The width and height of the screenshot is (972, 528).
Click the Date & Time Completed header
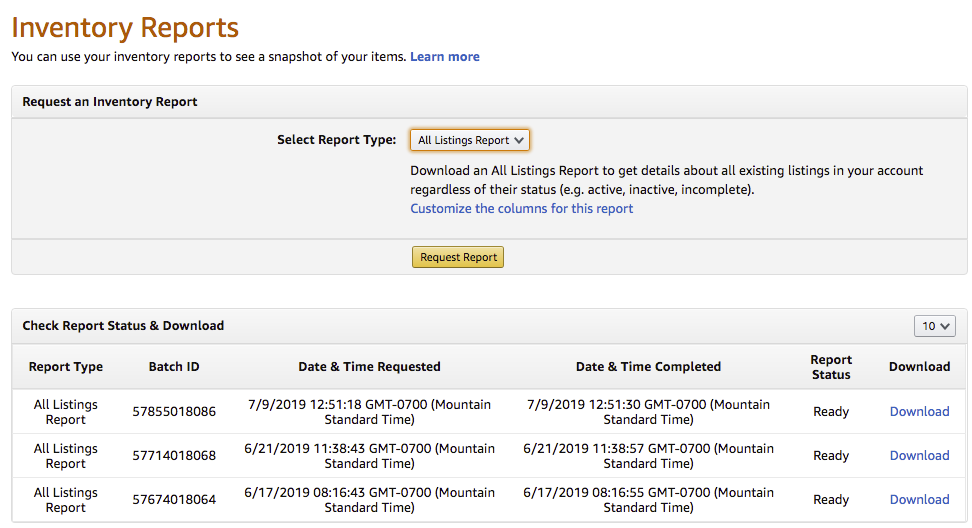(x=648, y=367)
